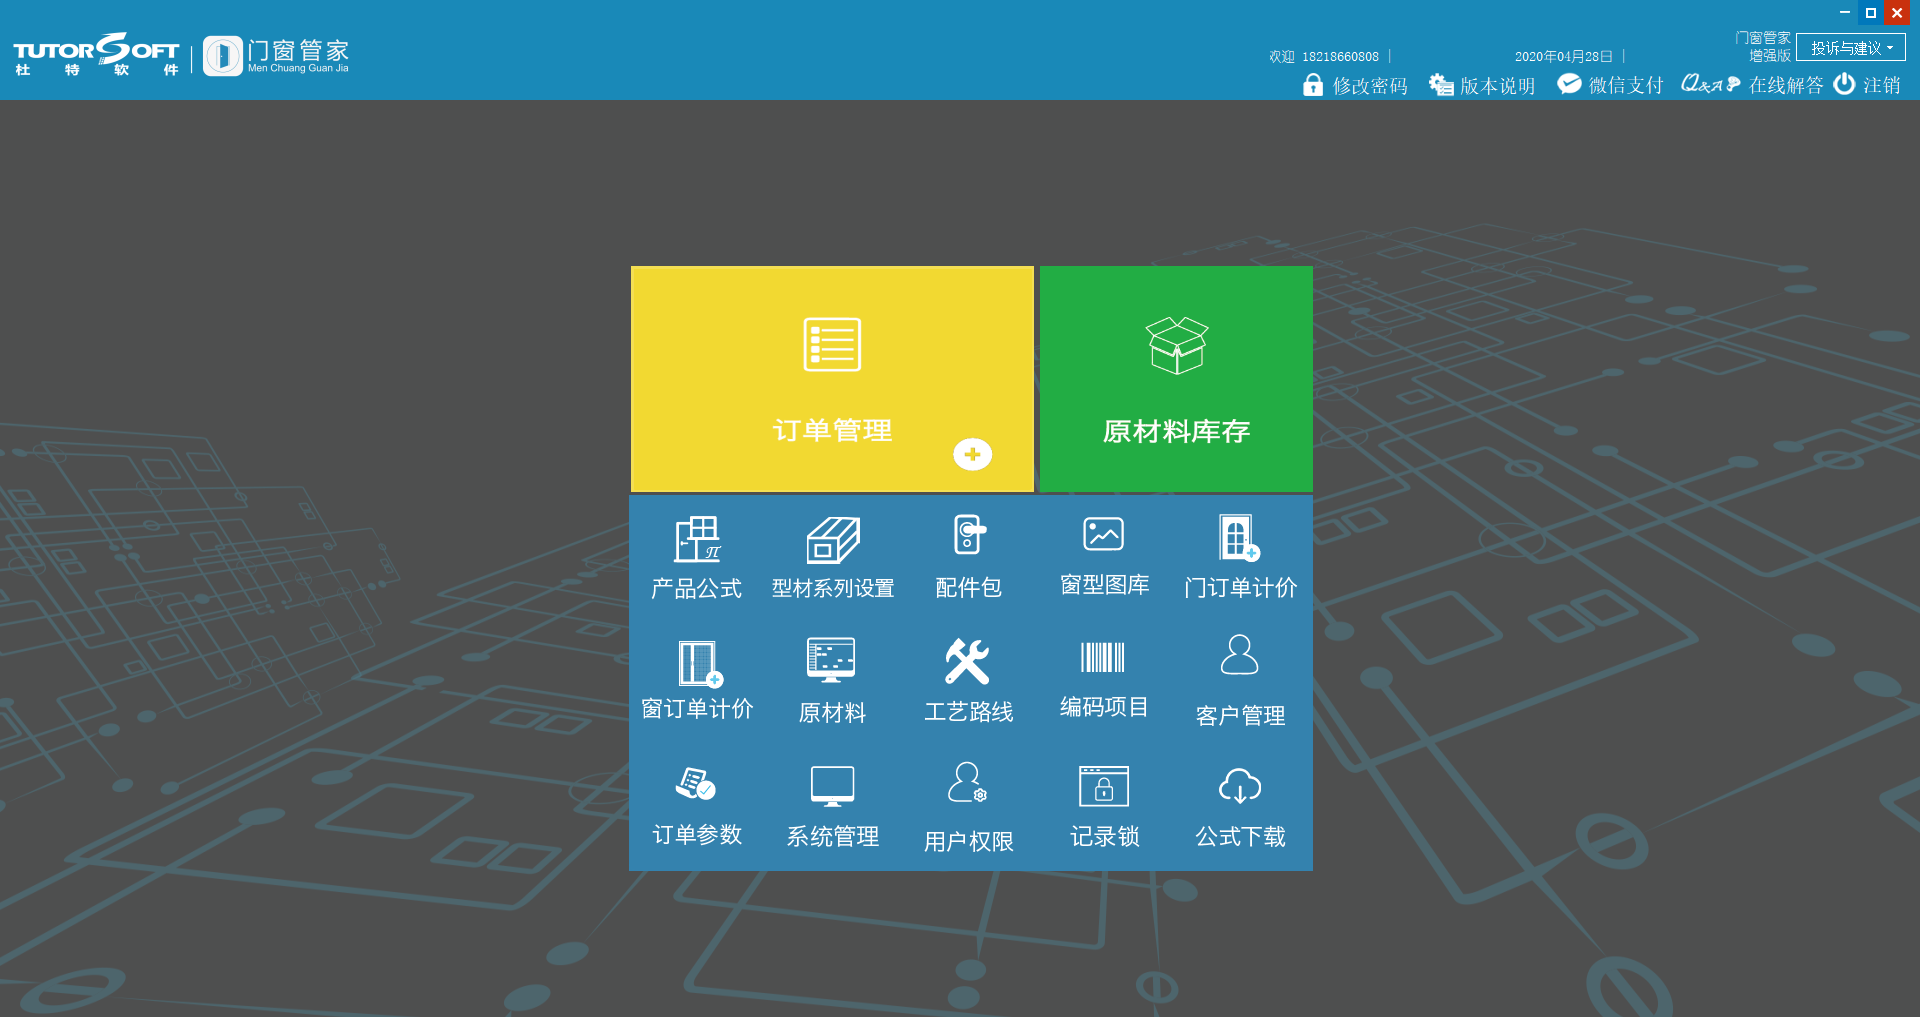Open 门订单计价 door order pricing
The width and height of the screenshot is (1920, 1017).
click(x=1240, y=558)
